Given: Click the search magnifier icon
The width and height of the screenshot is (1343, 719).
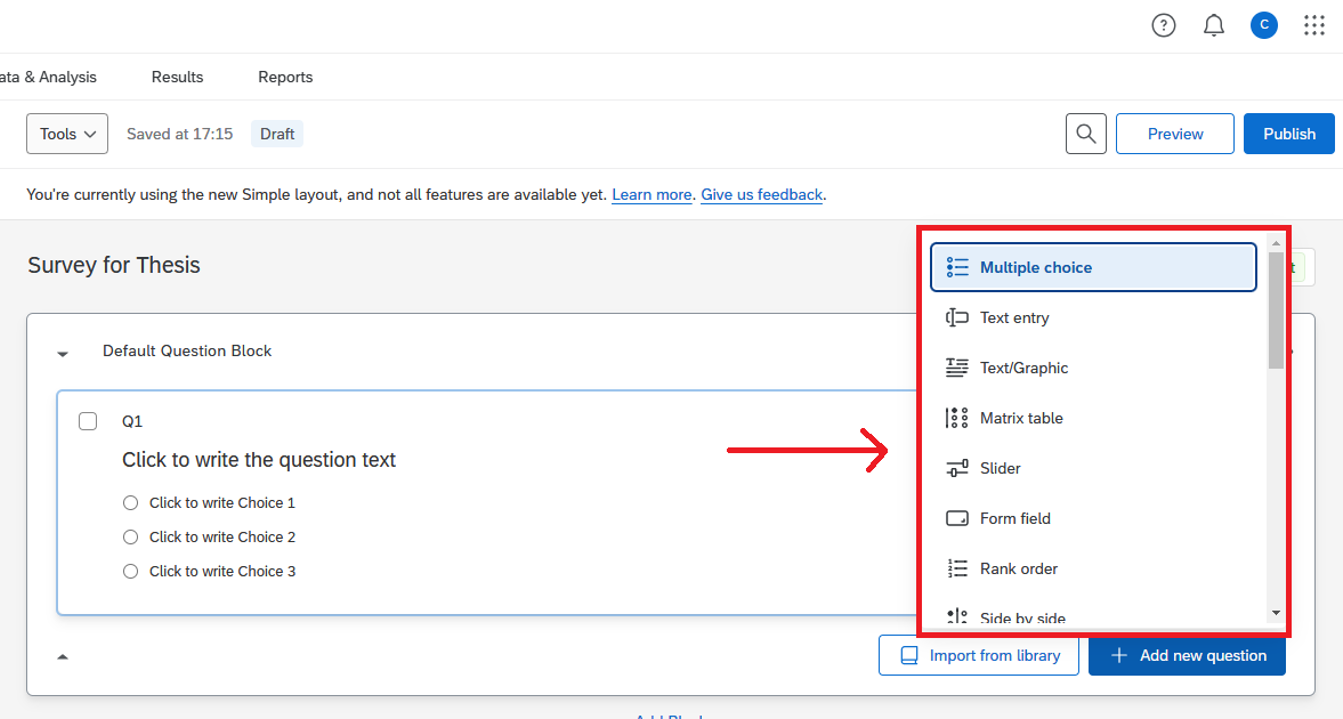Looking at the screenshot, I should (x=1086, y=134).
